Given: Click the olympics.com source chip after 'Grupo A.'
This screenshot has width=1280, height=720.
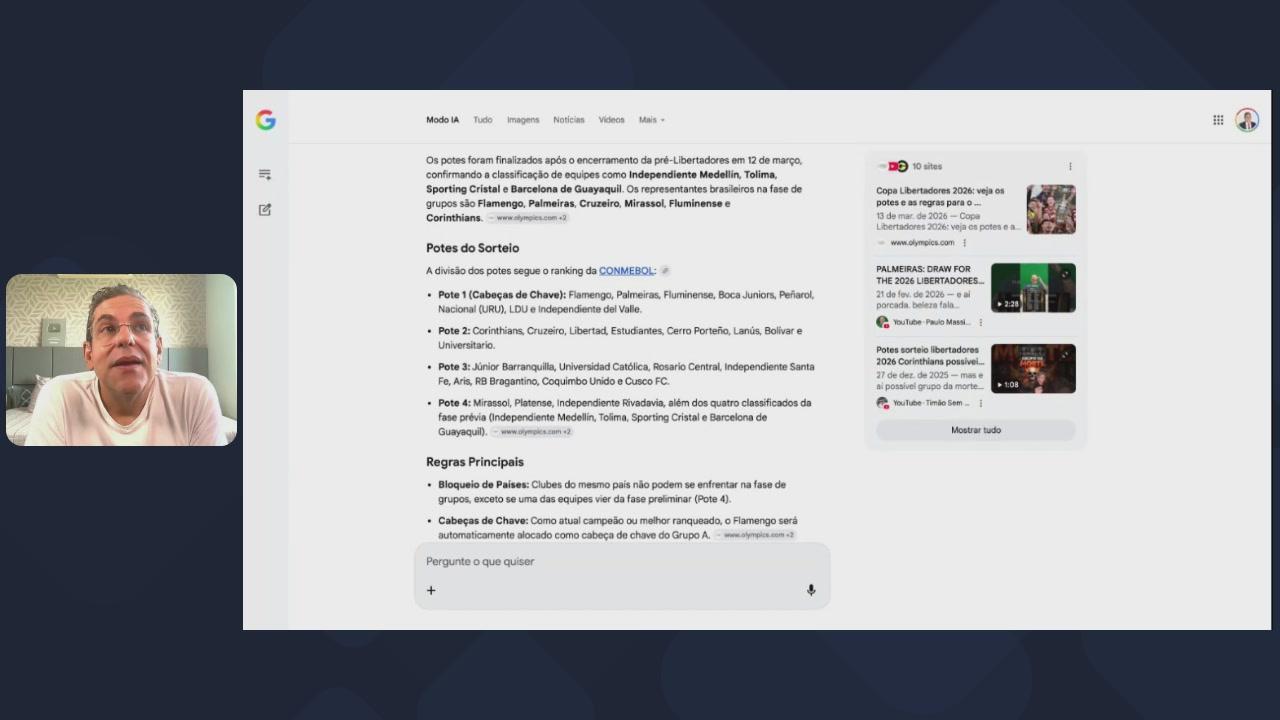Looking at the screenshot, I should tap(755, 535).
